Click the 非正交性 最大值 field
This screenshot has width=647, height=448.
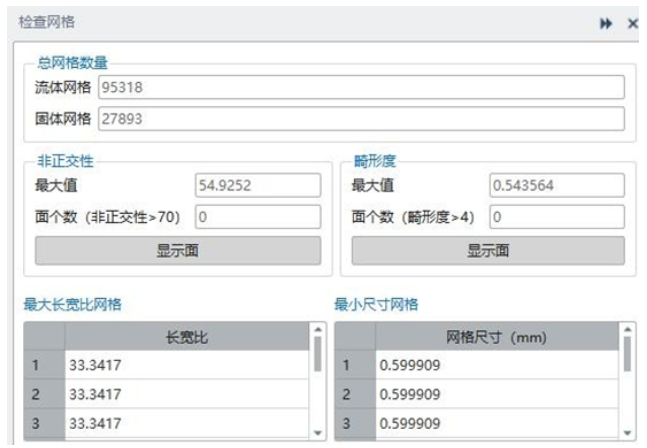[x=257, y=185]
